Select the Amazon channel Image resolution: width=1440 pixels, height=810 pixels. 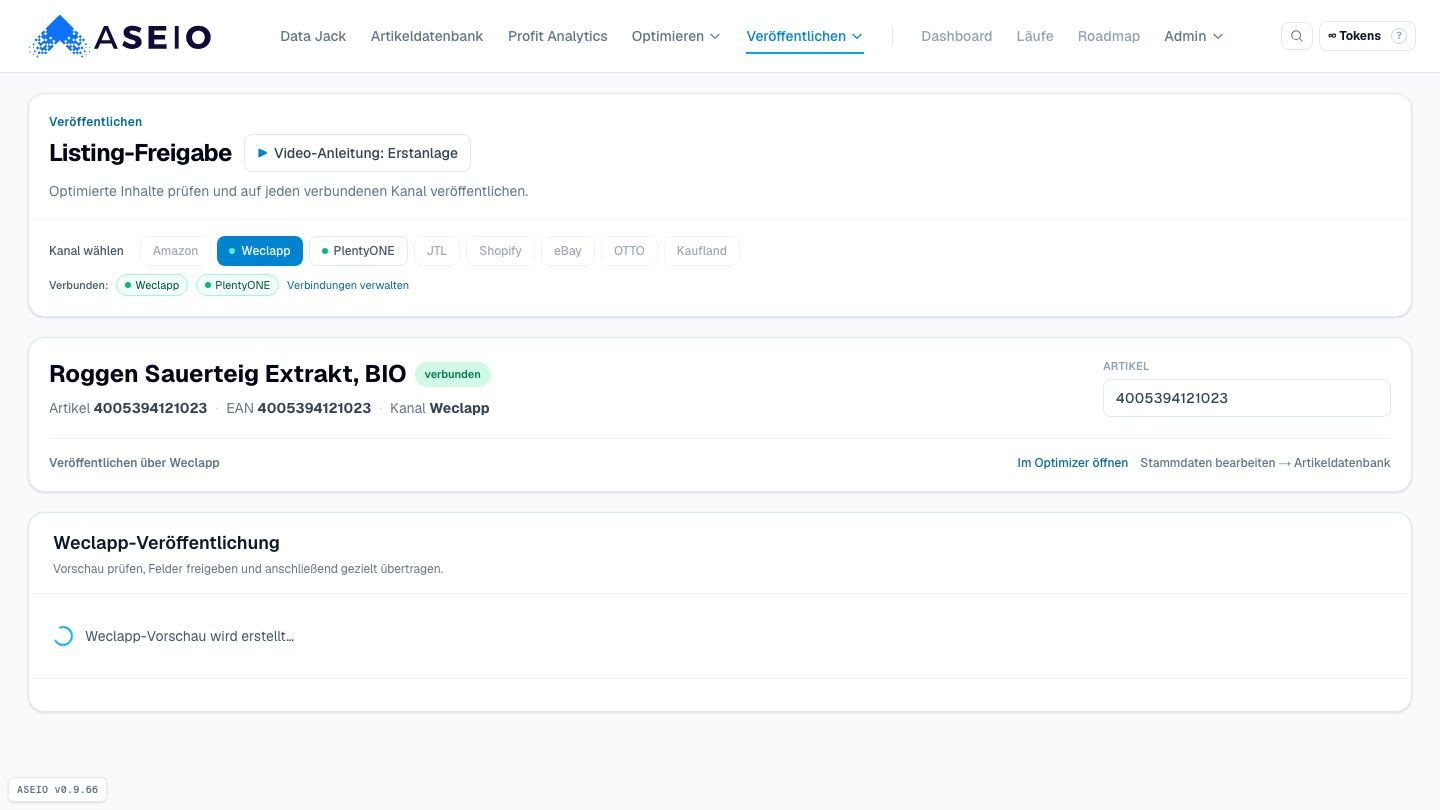click(175, 251)
